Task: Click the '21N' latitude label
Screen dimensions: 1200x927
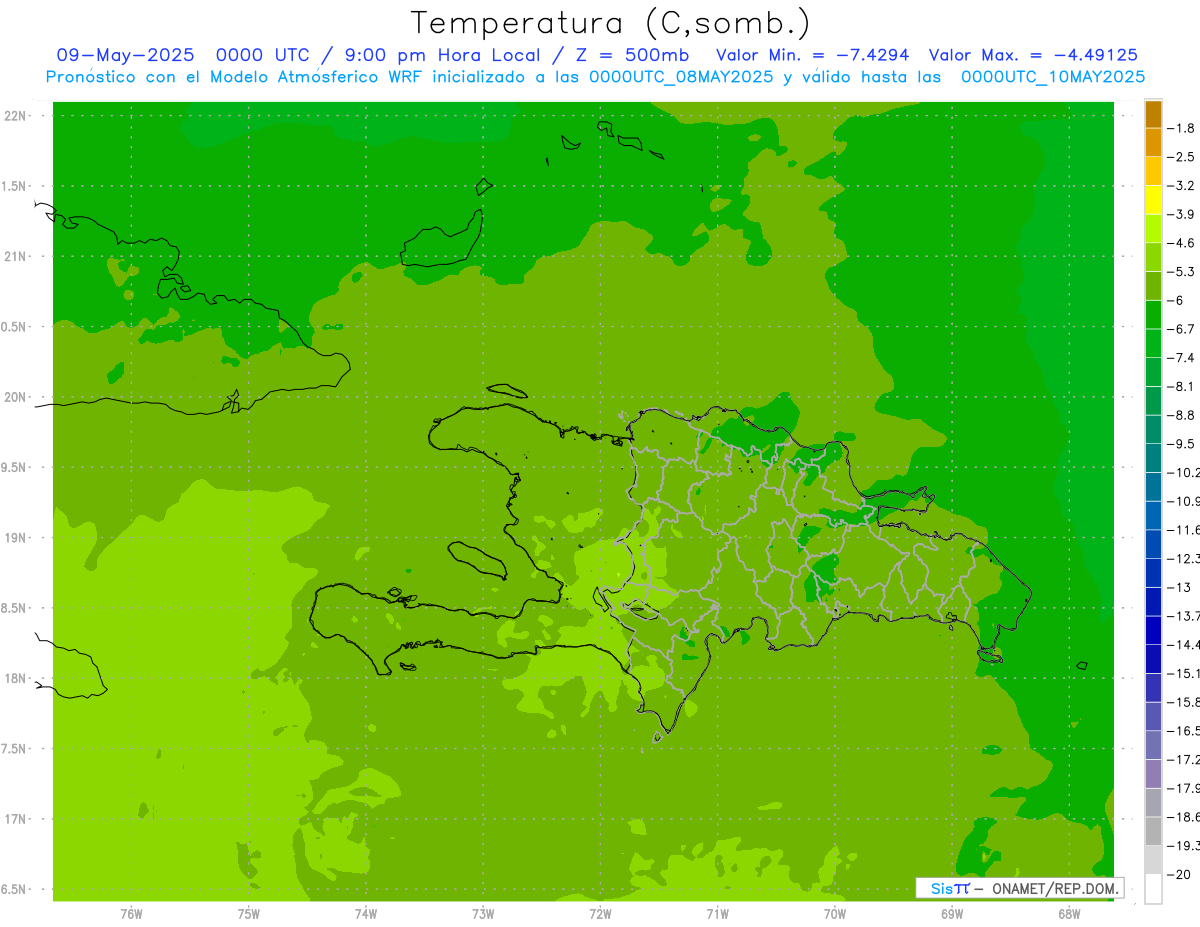Action: coord(16,256)
